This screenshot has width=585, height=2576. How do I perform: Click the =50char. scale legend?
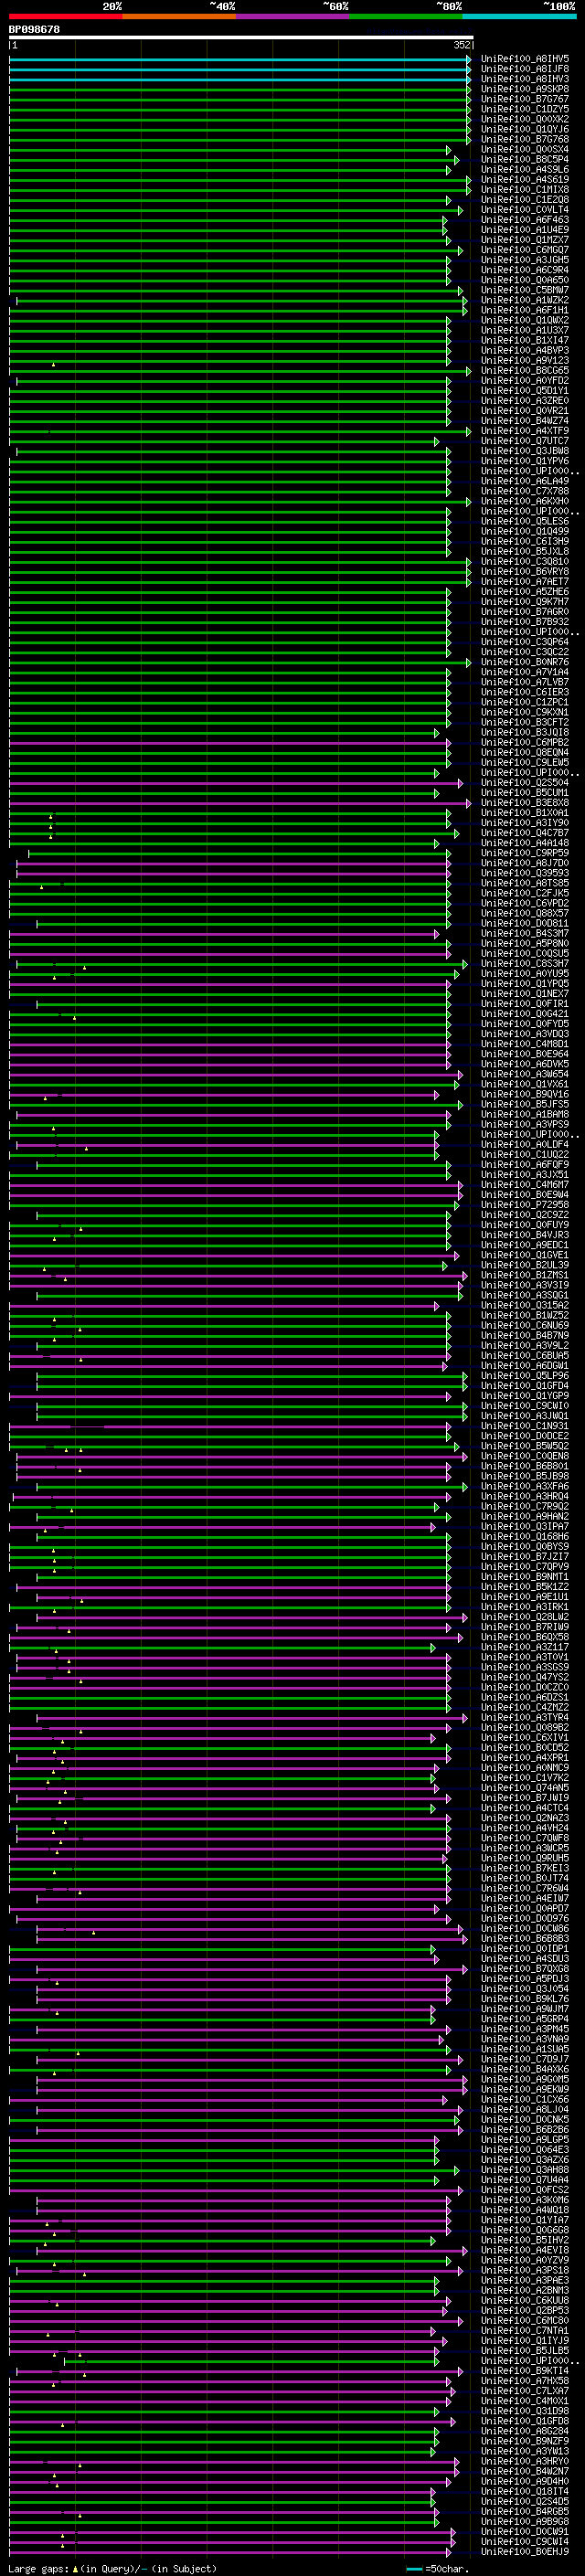[x=437, y=2568]
